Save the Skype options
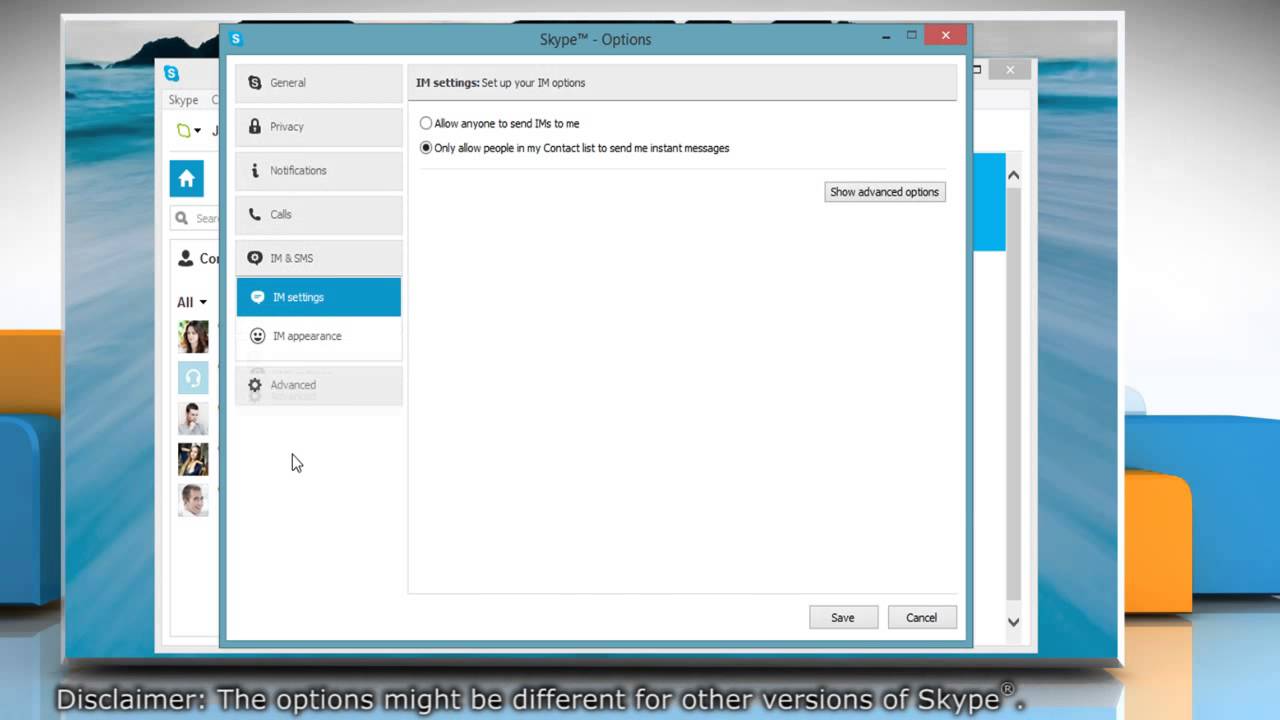 (843, 617)
